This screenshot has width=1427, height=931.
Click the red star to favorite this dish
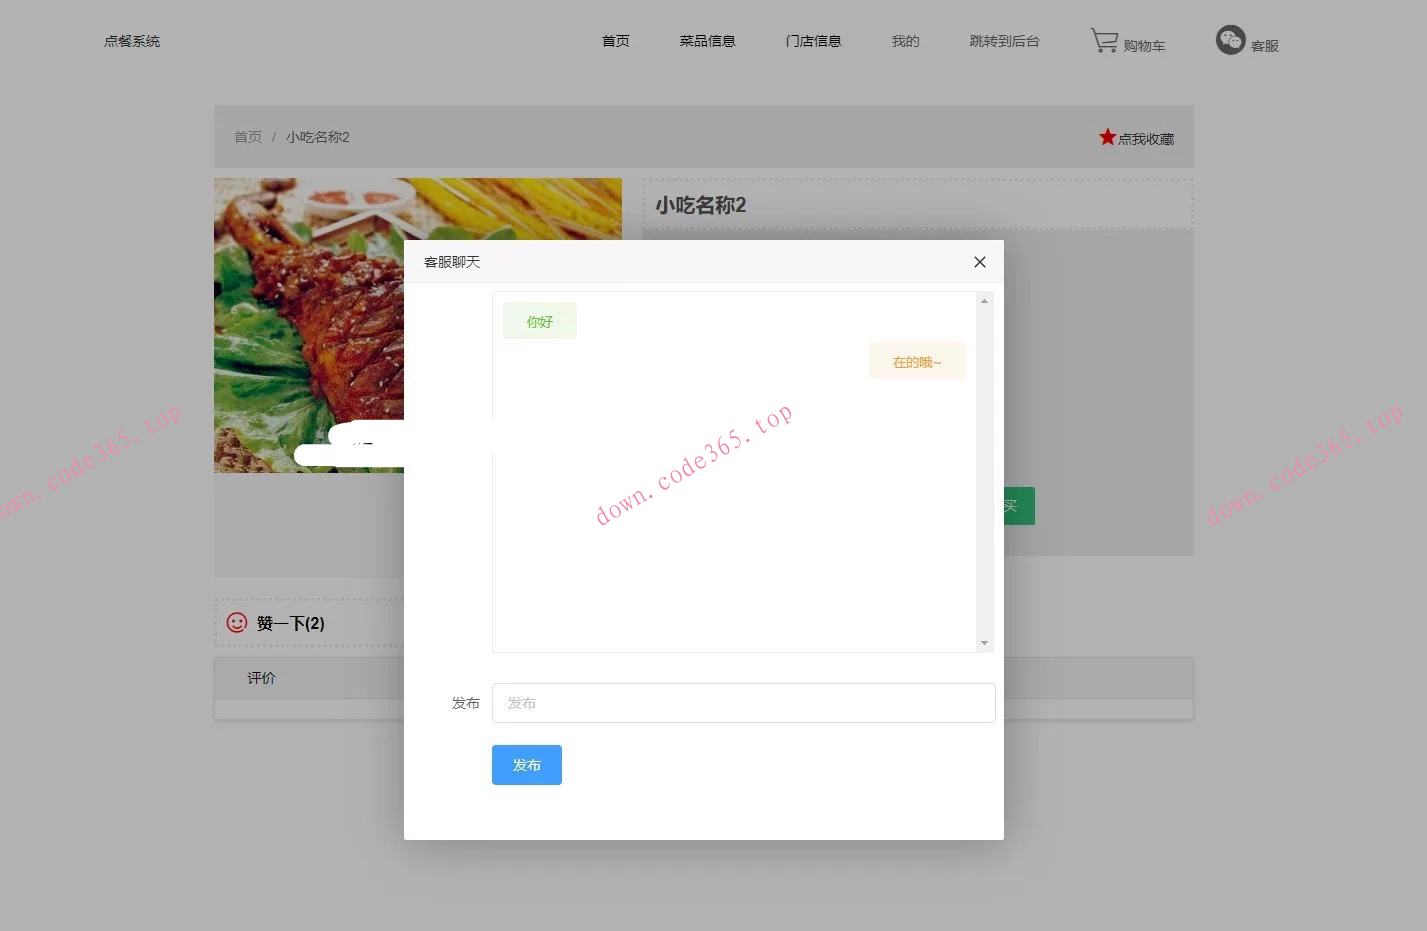pos(1106,136)
